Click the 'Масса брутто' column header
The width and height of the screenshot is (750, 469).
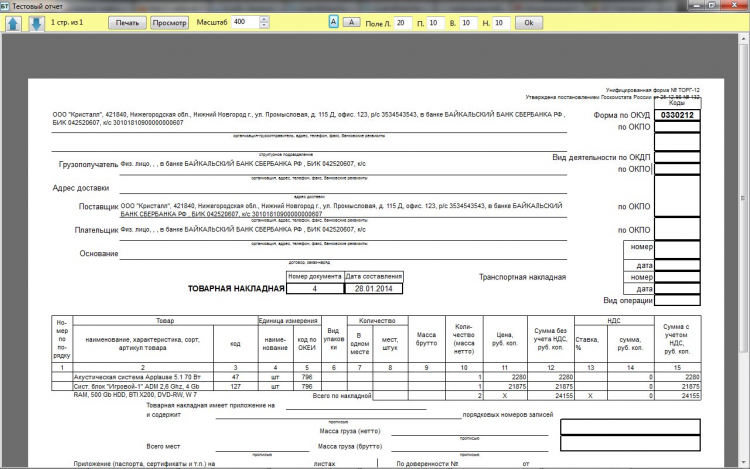(426, 339)
